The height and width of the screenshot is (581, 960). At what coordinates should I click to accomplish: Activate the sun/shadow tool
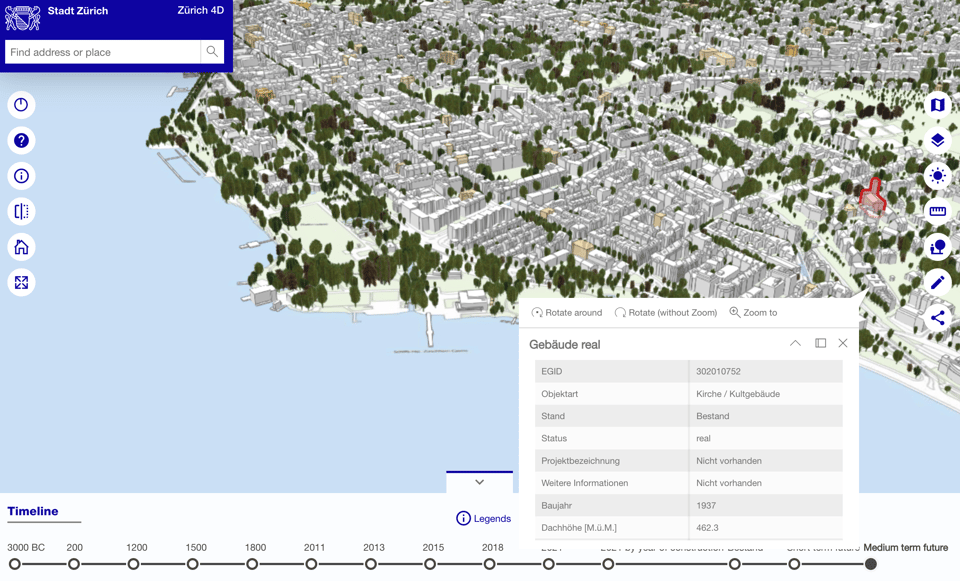click(x=937, y=176)
